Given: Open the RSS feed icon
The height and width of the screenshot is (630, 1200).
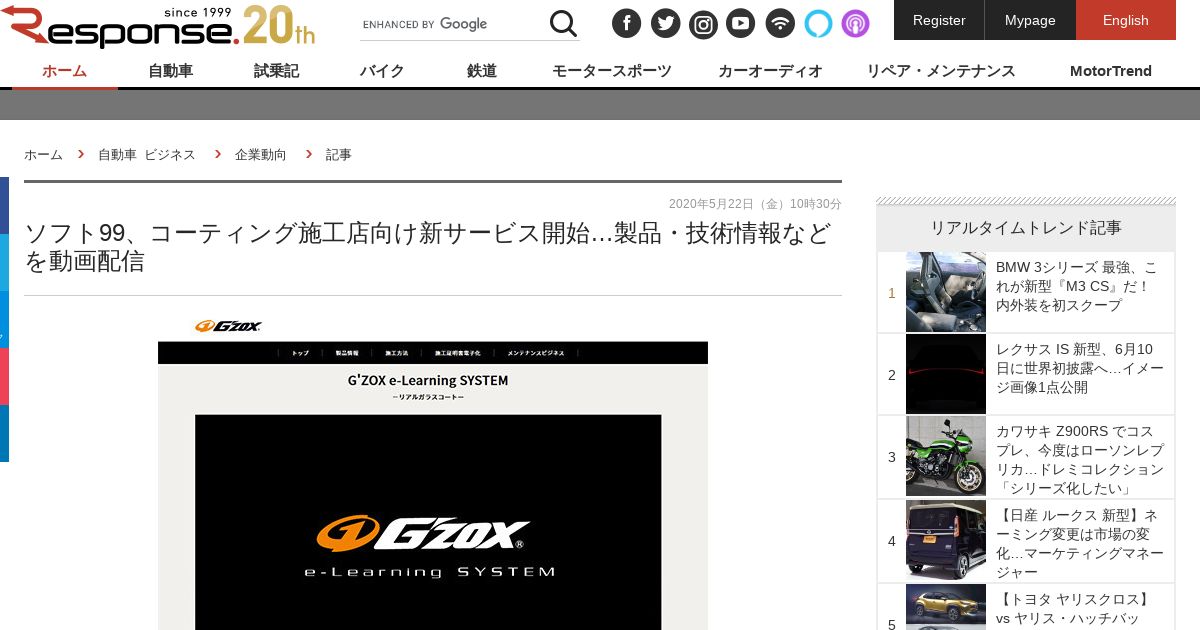Looking at the screenshot, I should (780, 23).
